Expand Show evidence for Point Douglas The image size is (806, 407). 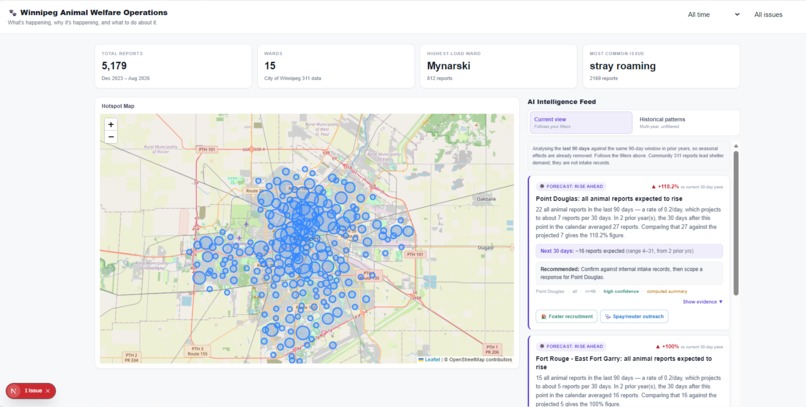[x=702, y=302]
